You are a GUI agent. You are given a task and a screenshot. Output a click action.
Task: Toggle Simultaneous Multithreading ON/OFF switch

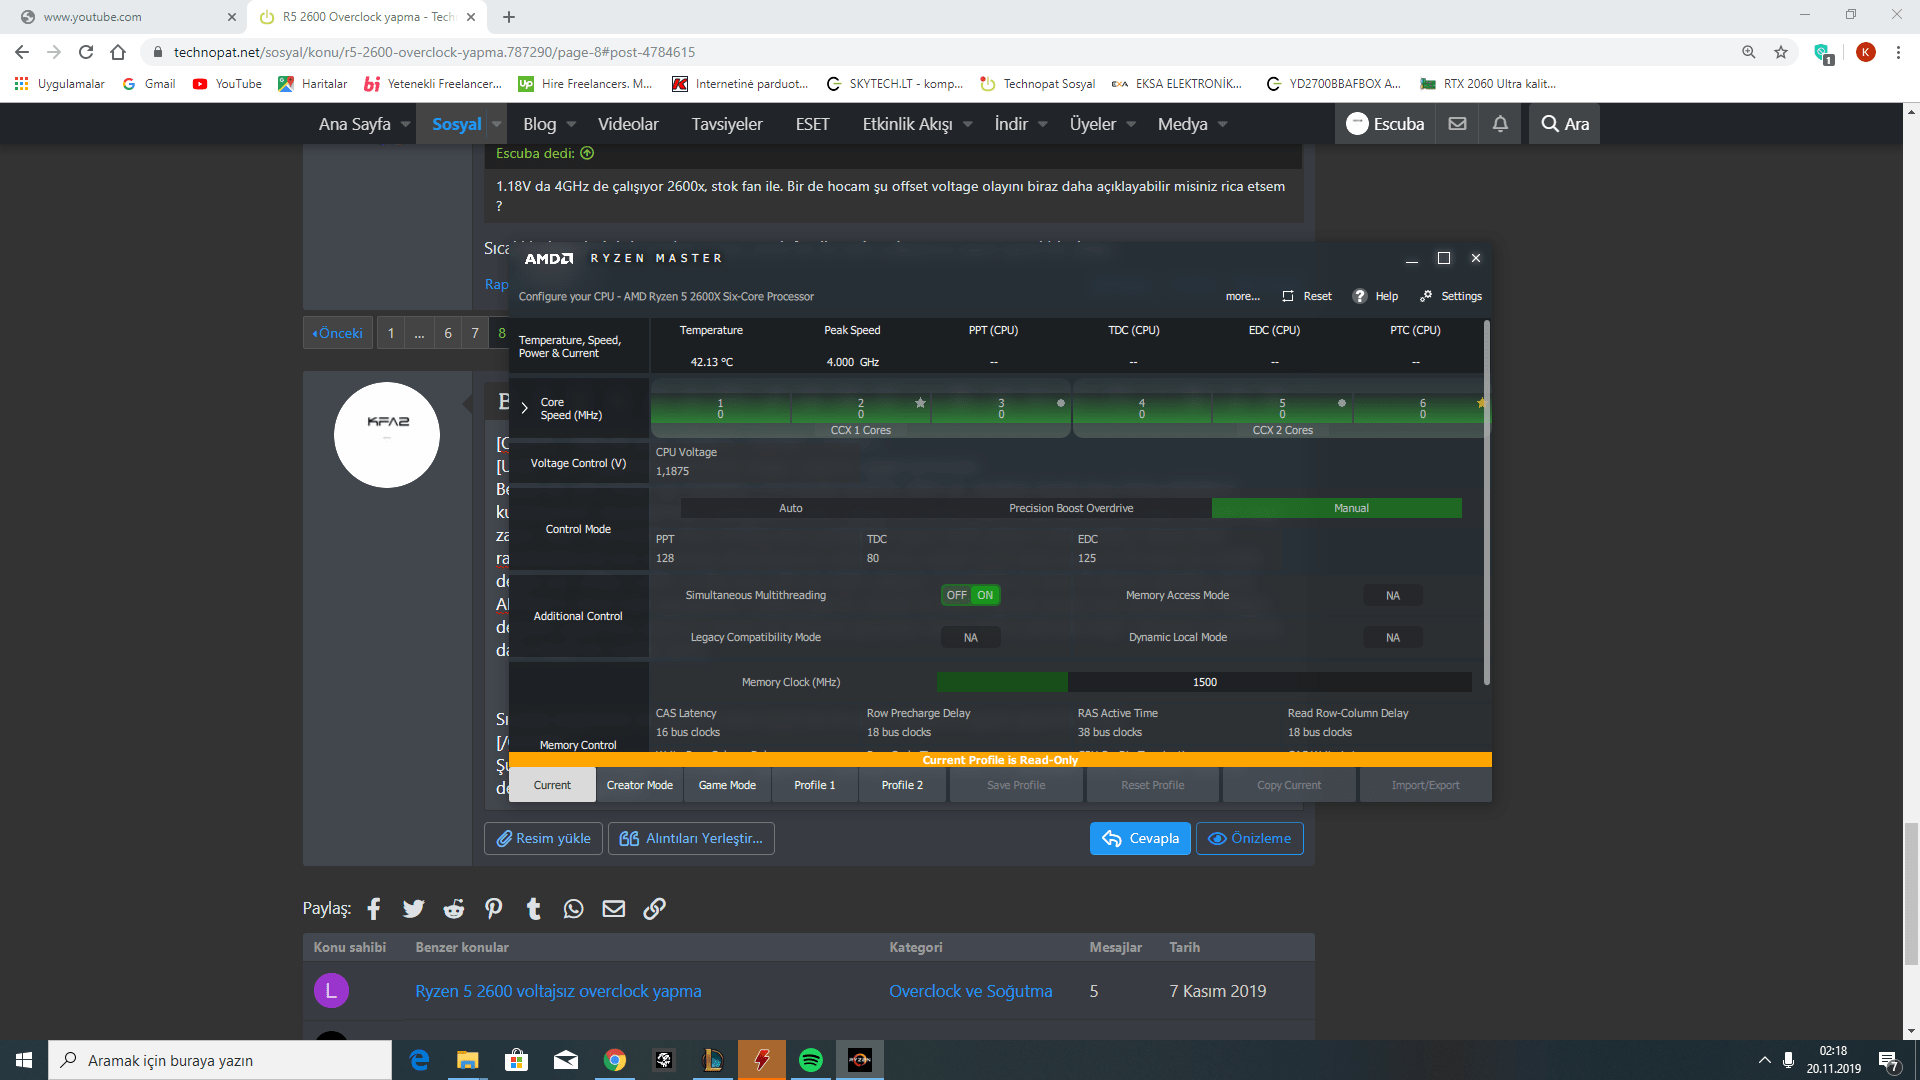point(970,595)
